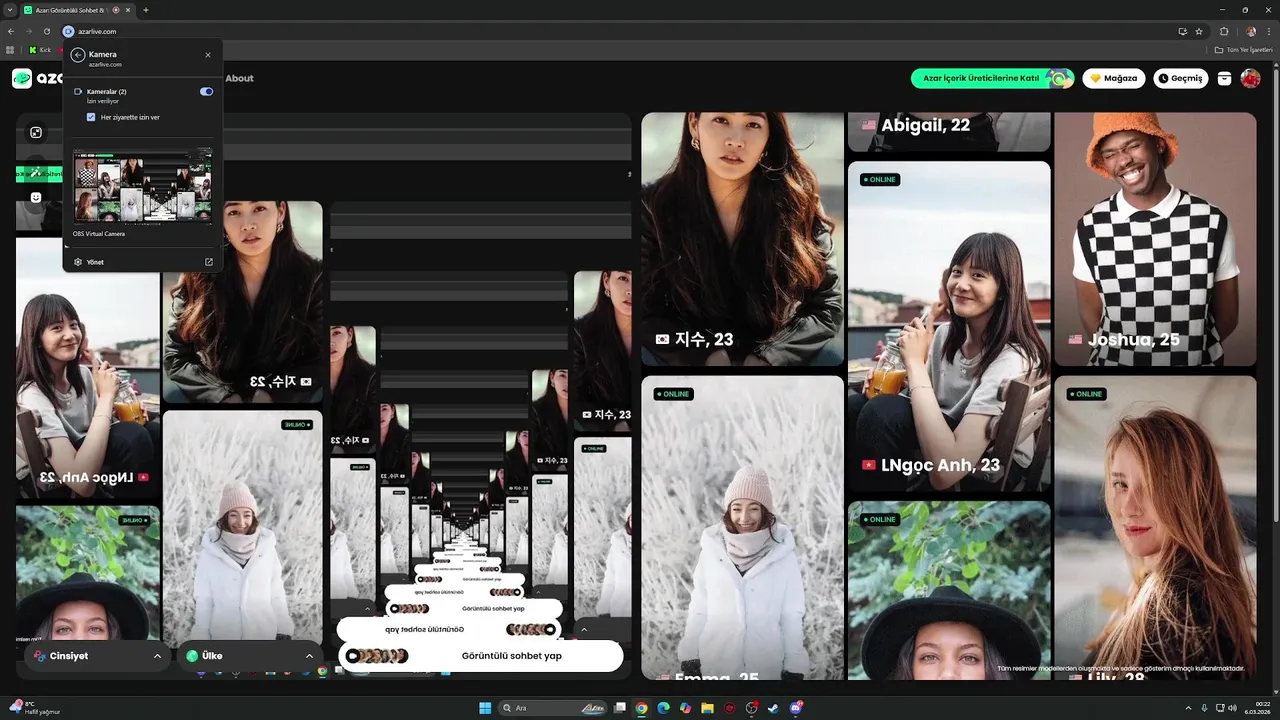Show hidden system tray icons
Image resolution: width=1280 pixels, height=720 pixels.
pyautogui.click(x=1188, y=708)
